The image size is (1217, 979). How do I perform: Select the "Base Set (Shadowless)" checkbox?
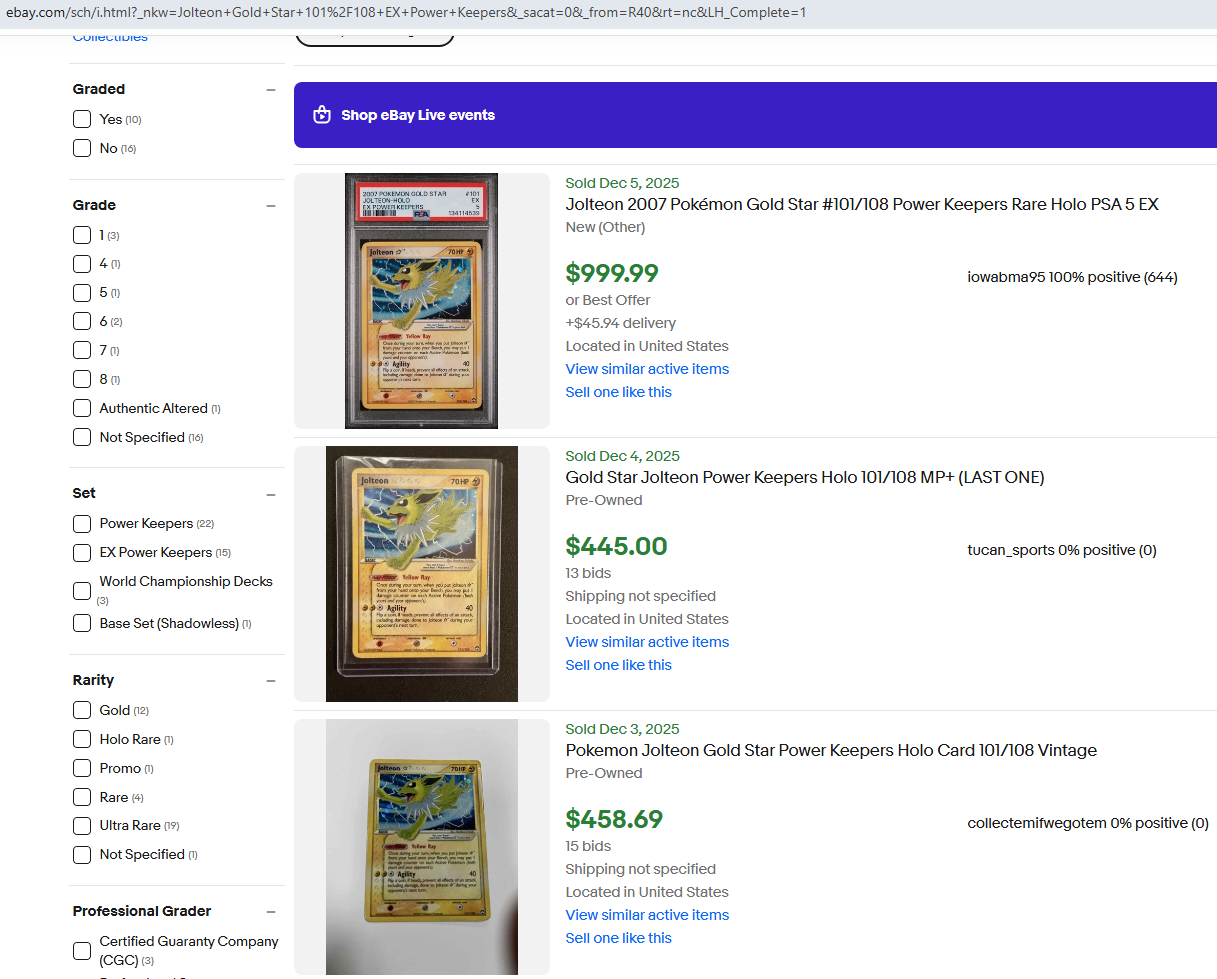tap(81, 623)
